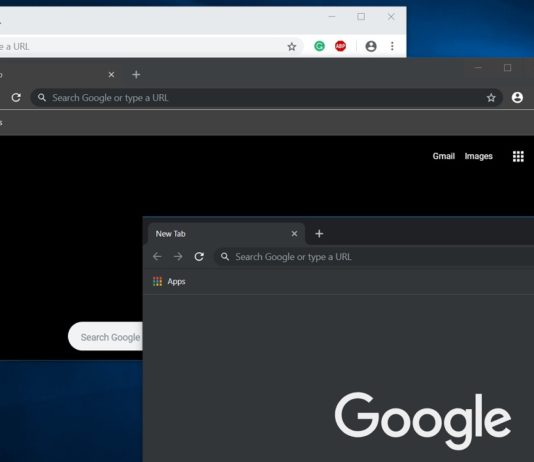This screenshot has height=462, width=534.
Task: Add a new tab in front Chrome window
Action: coord(319,234)
